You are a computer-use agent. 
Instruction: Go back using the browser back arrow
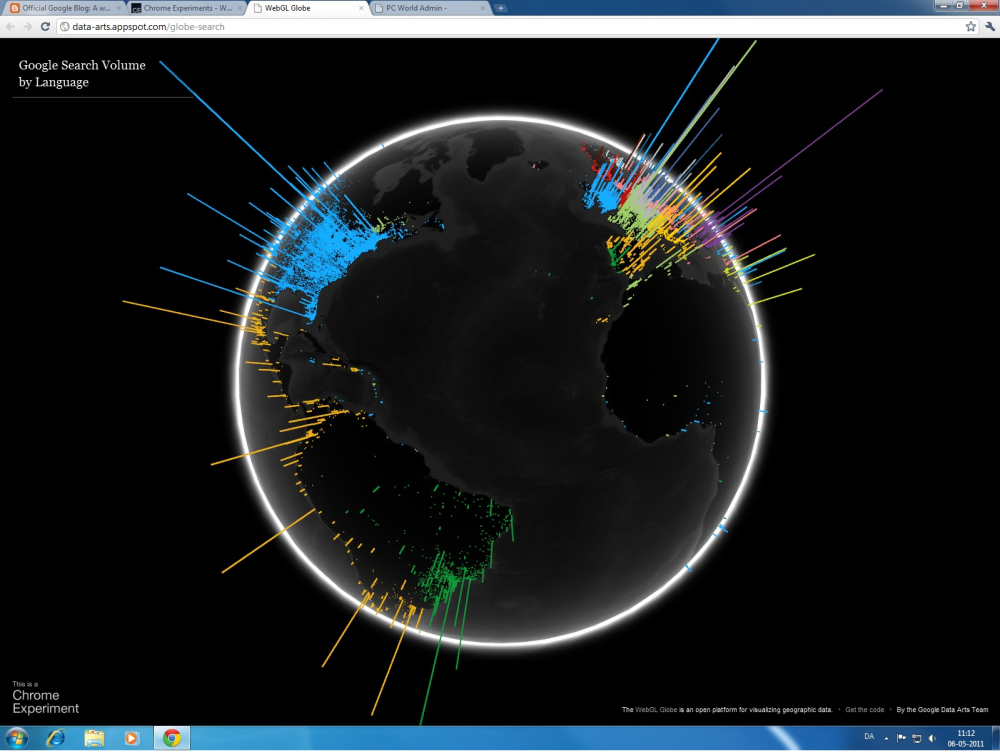(10, 27)
